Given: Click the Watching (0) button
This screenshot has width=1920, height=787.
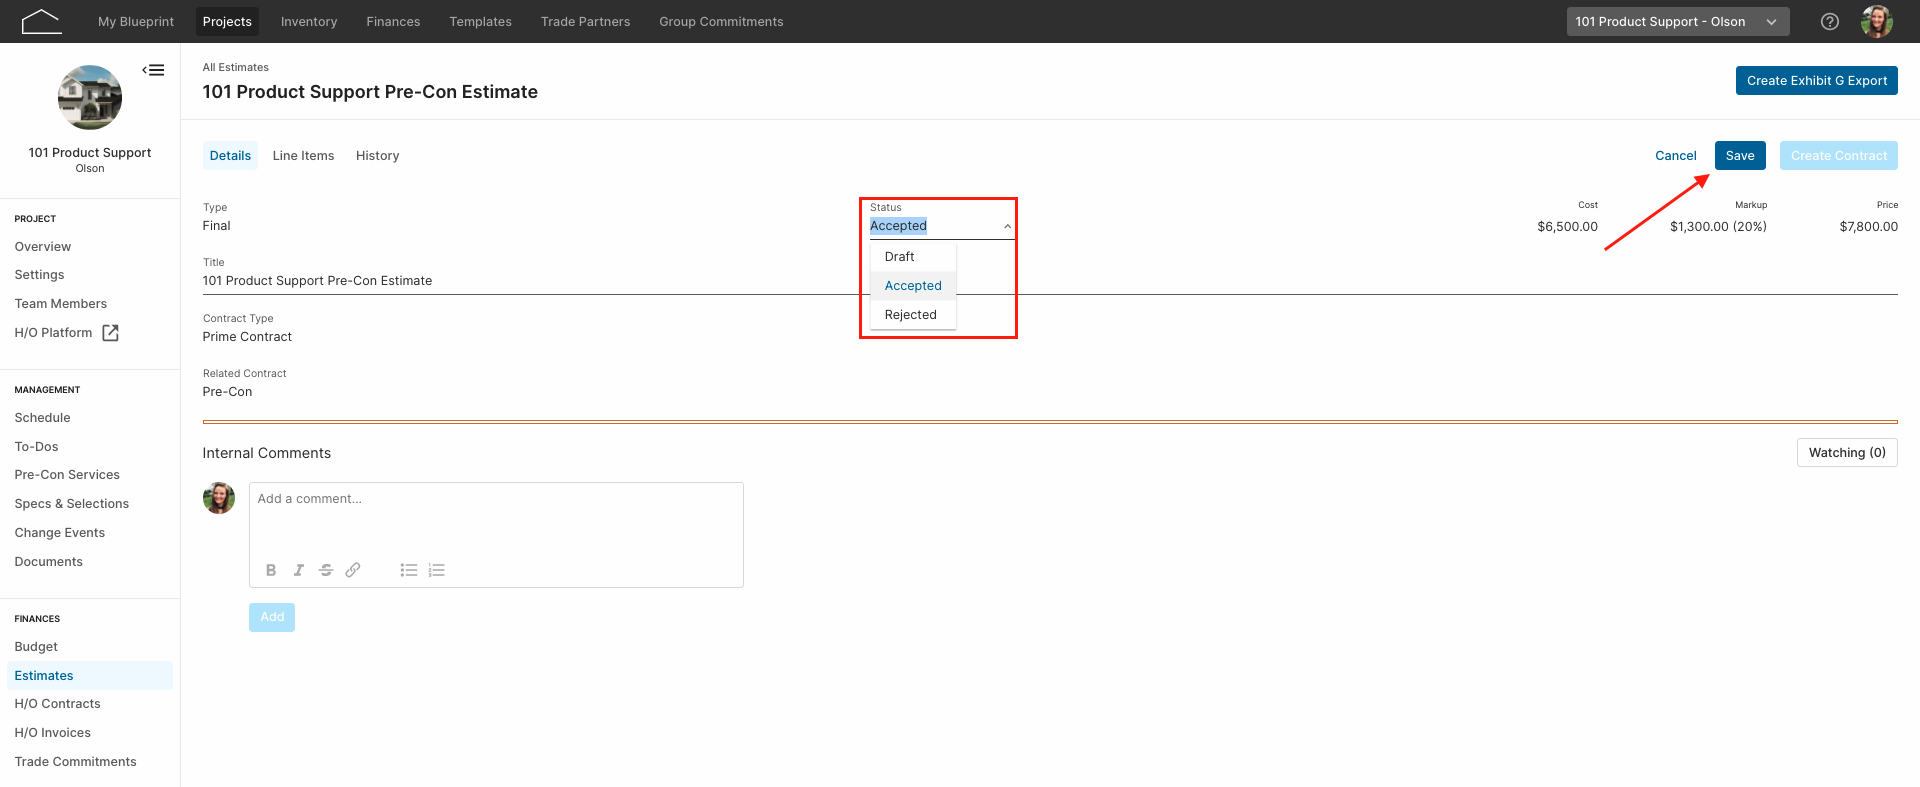Looking at the screenshot, I should coord(1847,453).
